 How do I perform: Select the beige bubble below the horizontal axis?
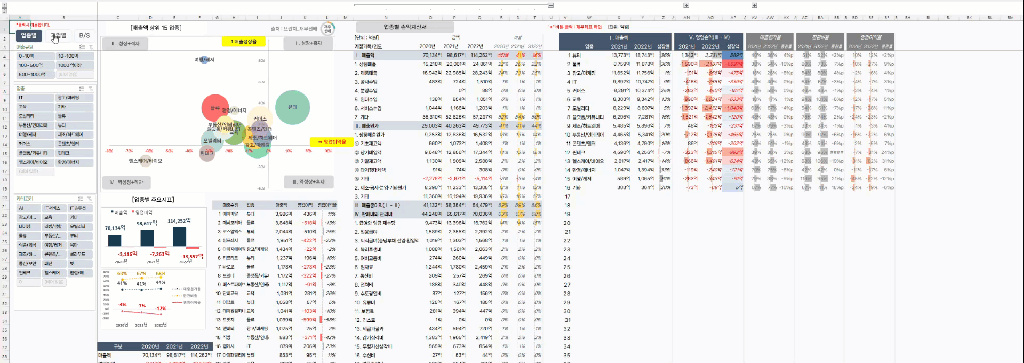point(146,161)
